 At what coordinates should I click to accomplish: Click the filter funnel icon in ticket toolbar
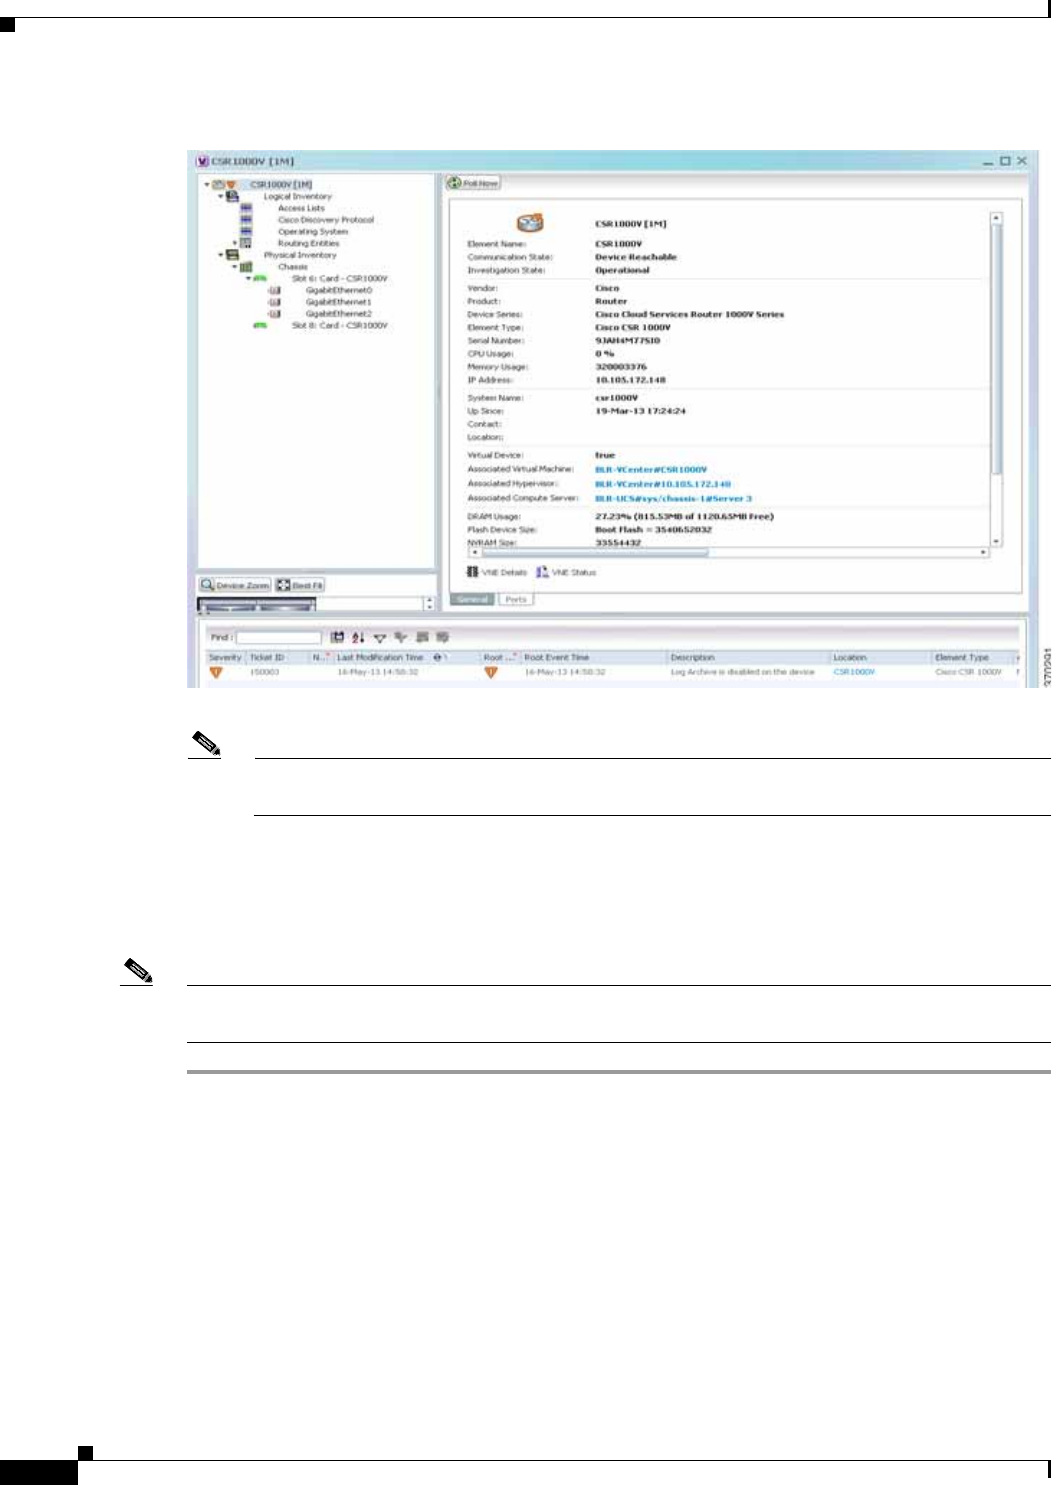[380, 637]
